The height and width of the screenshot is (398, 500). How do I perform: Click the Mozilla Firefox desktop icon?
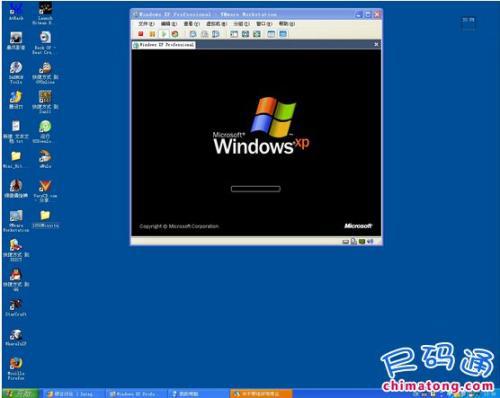coord(16,368)
